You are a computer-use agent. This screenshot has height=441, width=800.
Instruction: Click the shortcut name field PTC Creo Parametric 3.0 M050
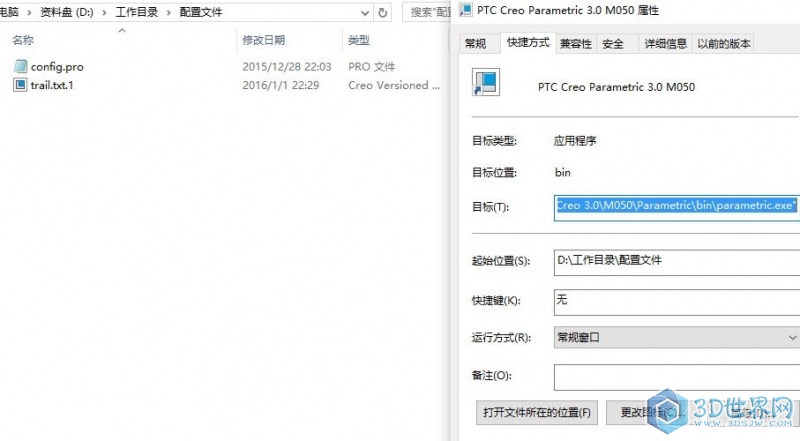click(x=616, y=87)
